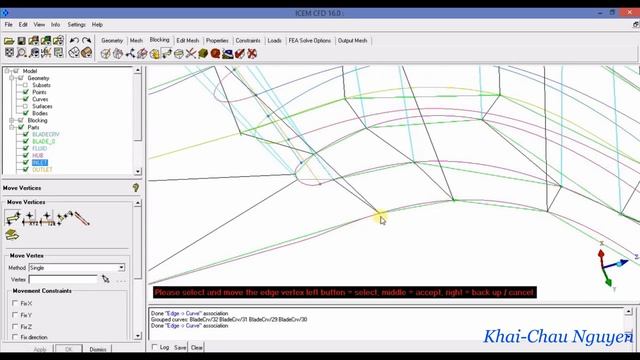Select the Delete Block red X tool
This screenshot has width=640, height=360.
tap(252, 53)
